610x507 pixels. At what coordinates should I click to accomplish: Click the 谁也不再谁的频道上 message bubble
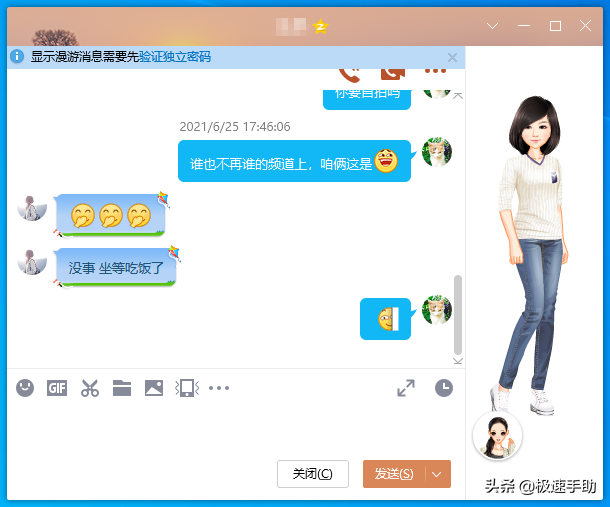[294, 161]
